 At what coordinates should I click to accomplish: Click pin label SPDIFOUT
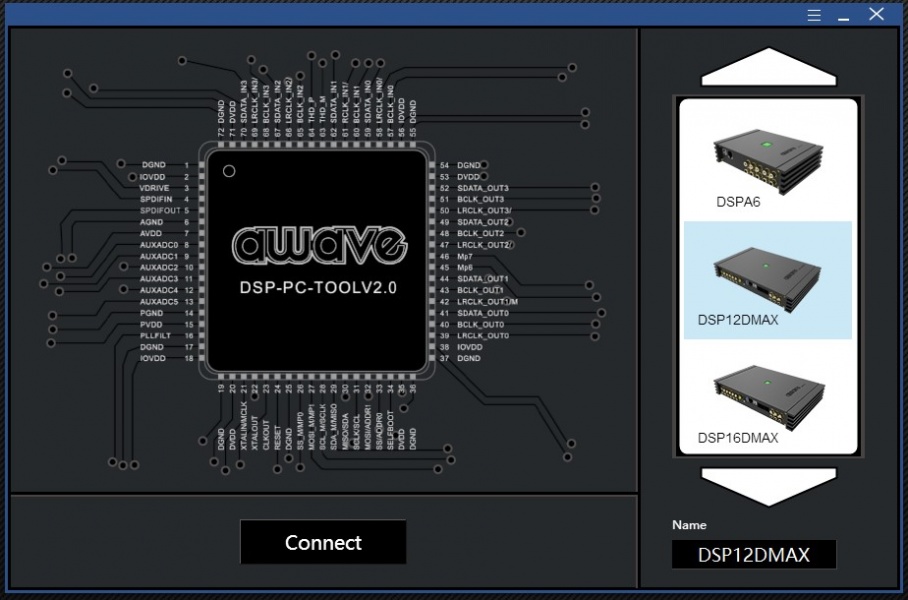160,210
